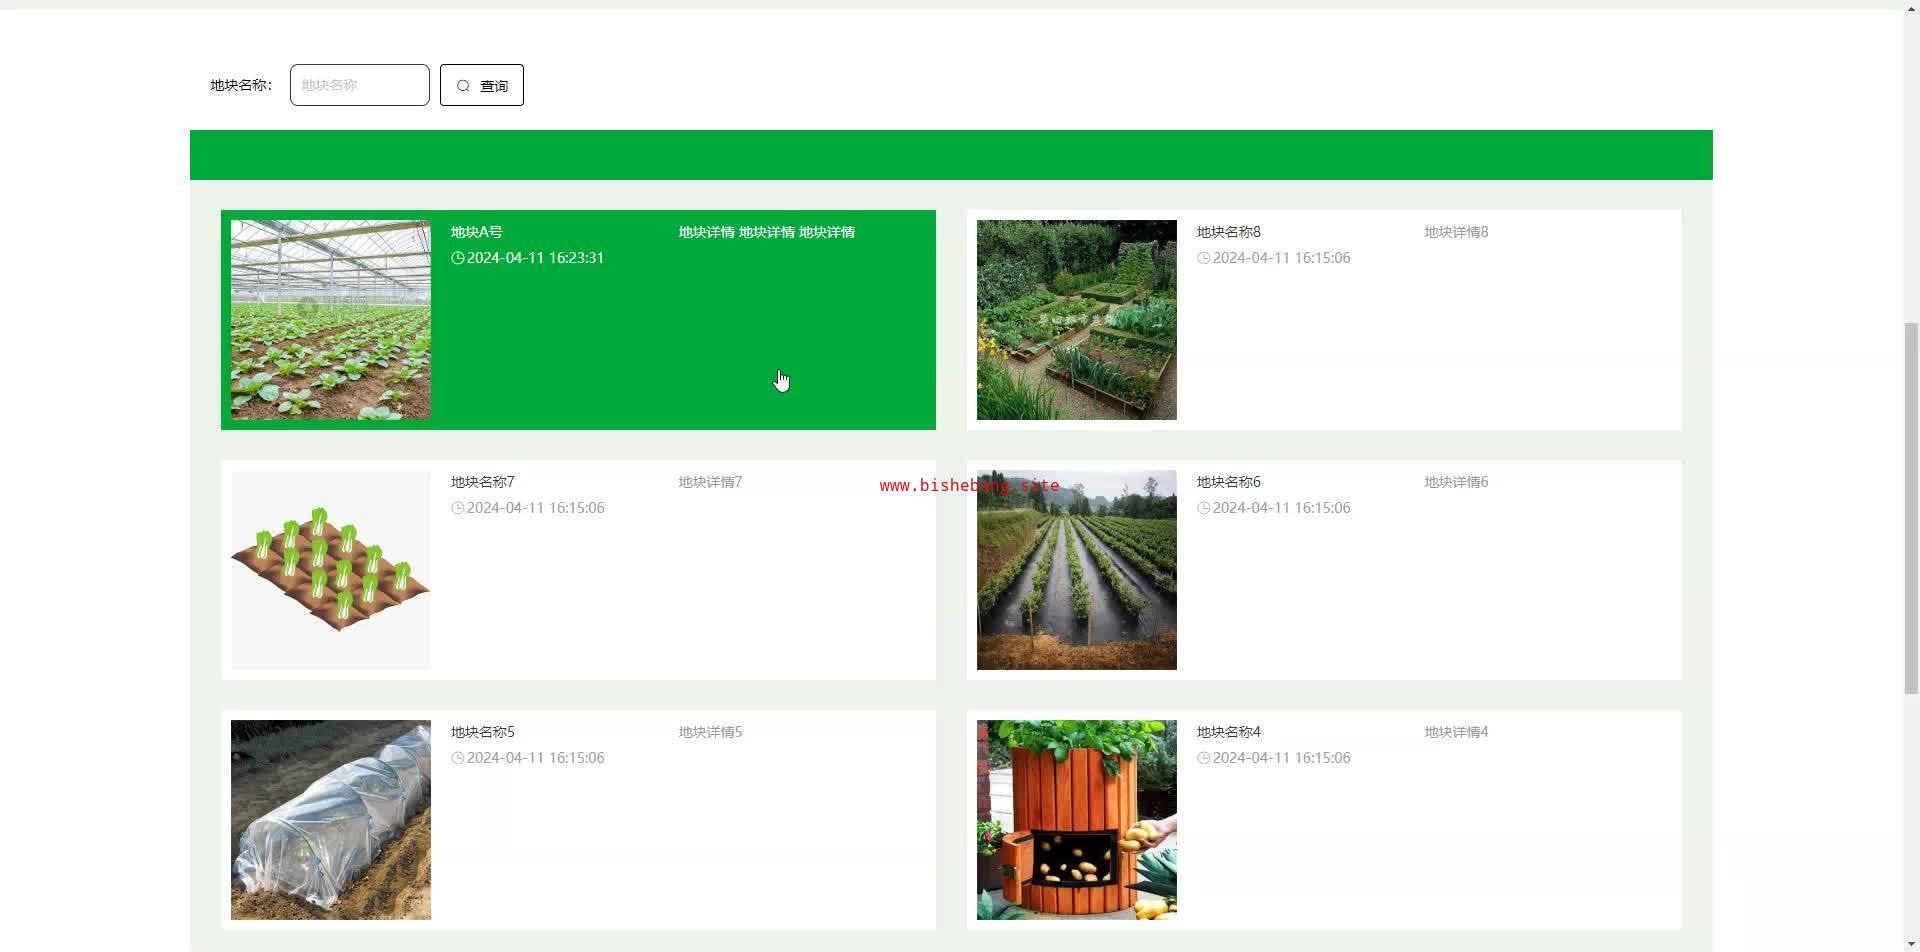Click the description text 地块详情4

[1457, 732]
